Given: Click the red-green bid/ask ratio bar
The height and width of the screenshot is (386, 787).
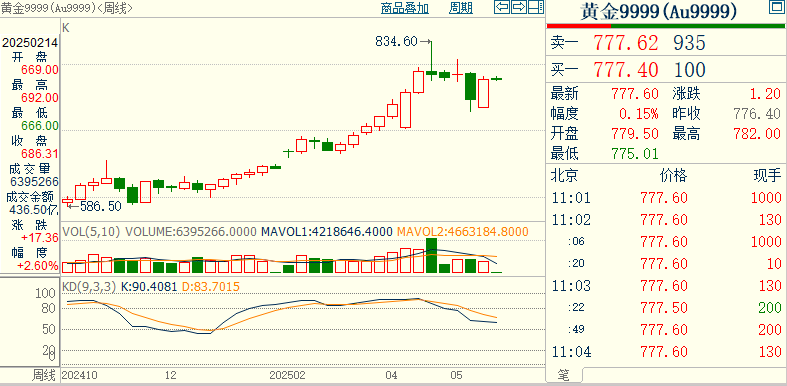Looking at the screenshot, I should (x=665, y=26).
